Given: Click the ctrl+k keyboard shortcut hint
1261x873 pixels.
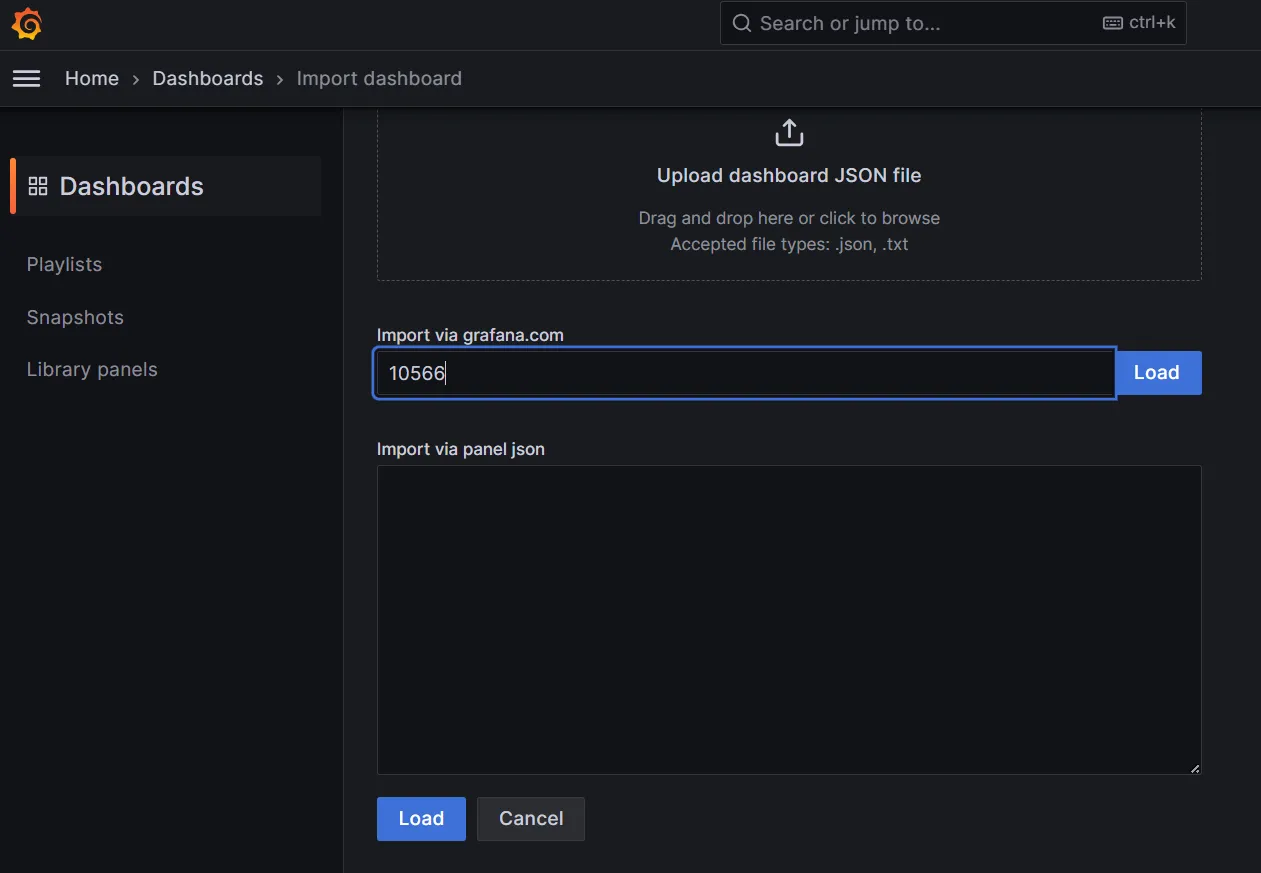Looking at the screenshot, I should pos(1139,22).
